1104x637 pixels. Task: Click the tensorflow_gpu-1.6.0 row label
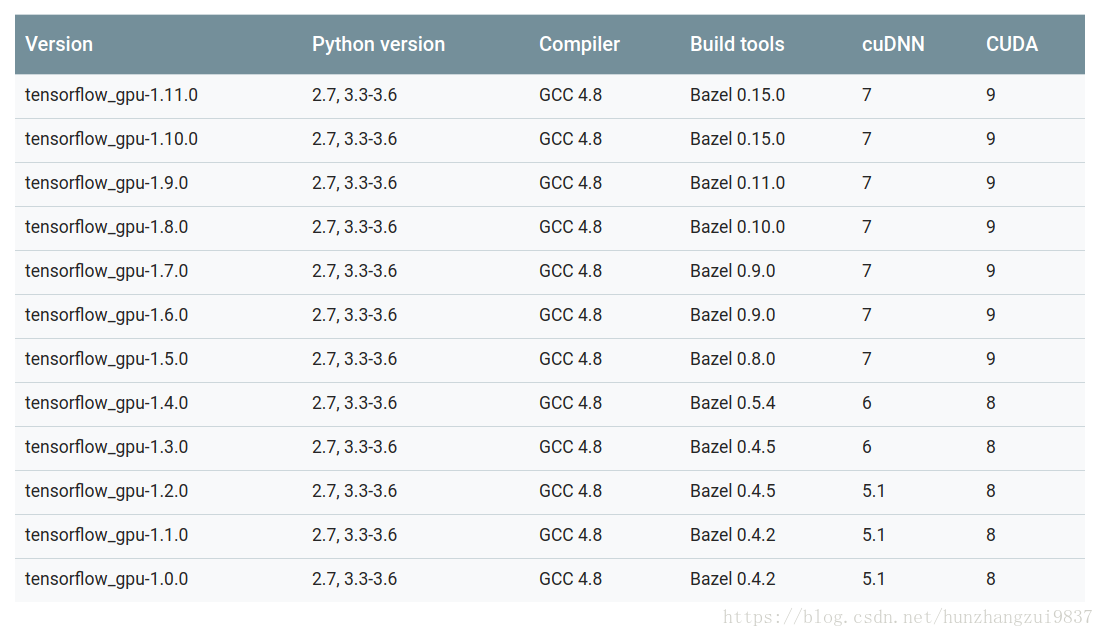(106, 315)
